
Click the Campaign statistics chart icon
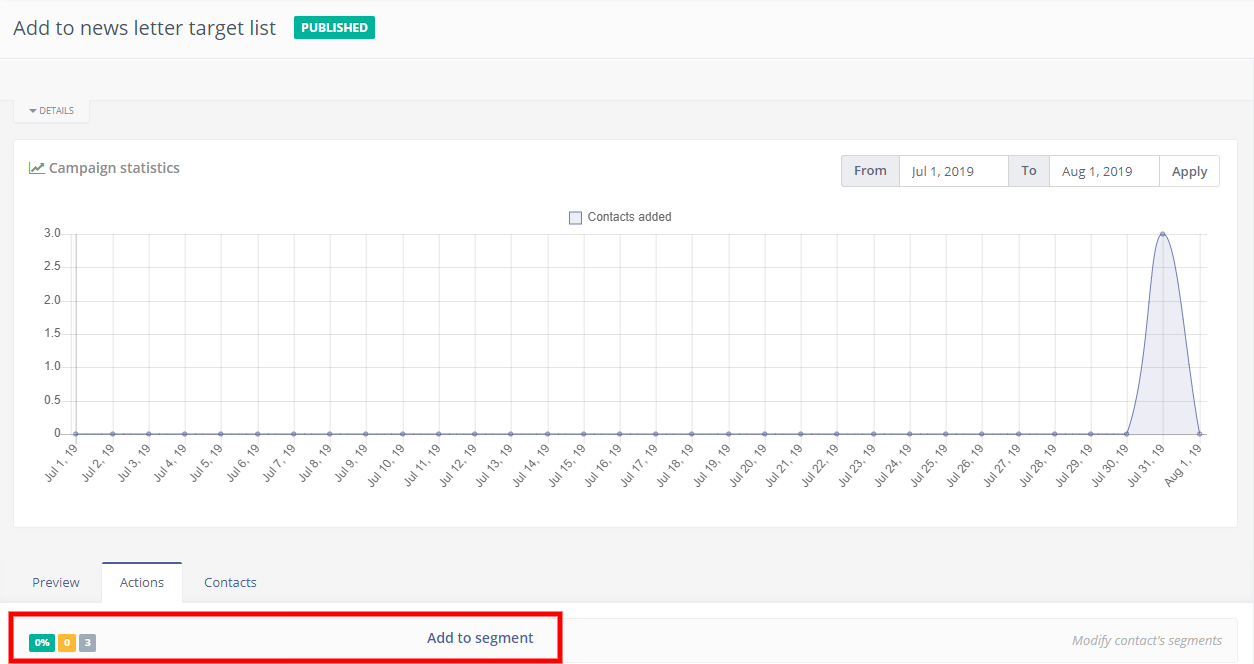35,167
